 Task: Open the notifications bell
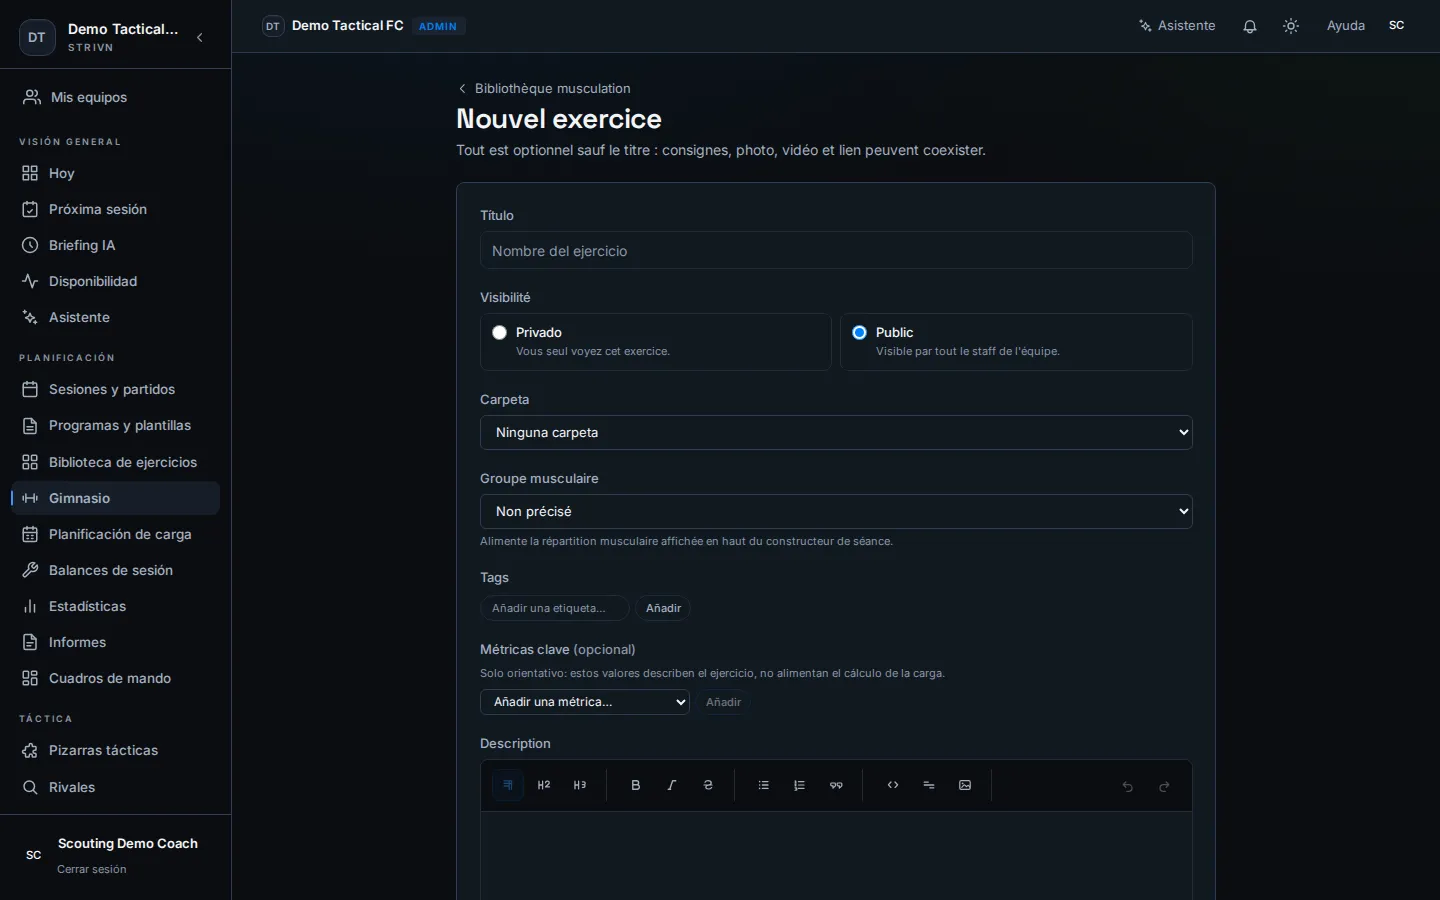(x=1250, y=26)
